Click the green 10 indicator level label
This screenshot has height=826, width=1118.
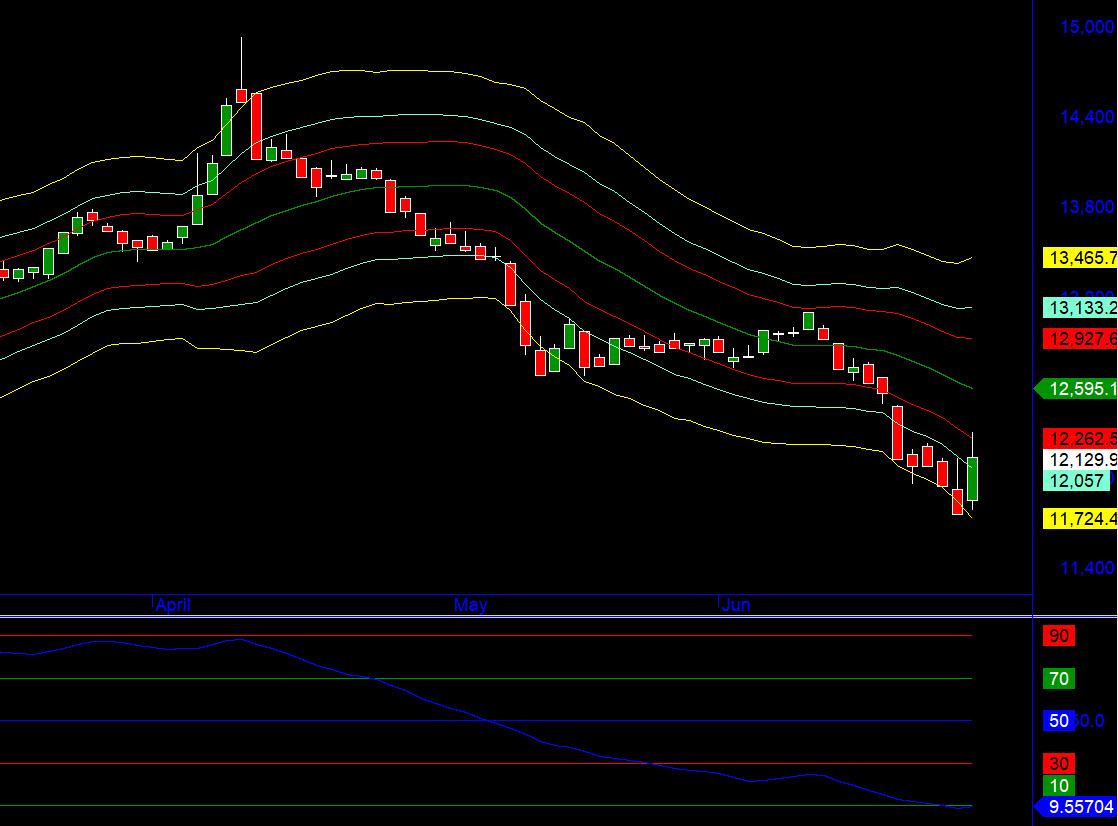1059,785
